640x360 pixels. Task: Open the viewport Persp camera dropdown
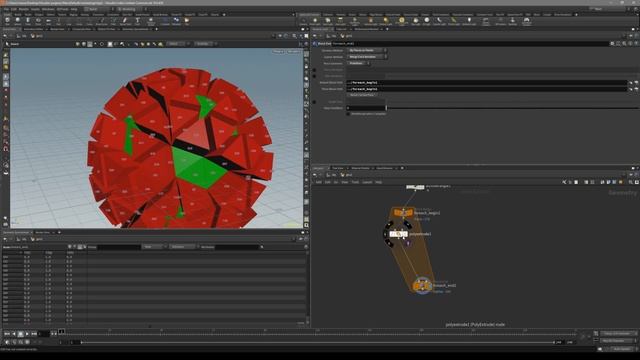278,52
